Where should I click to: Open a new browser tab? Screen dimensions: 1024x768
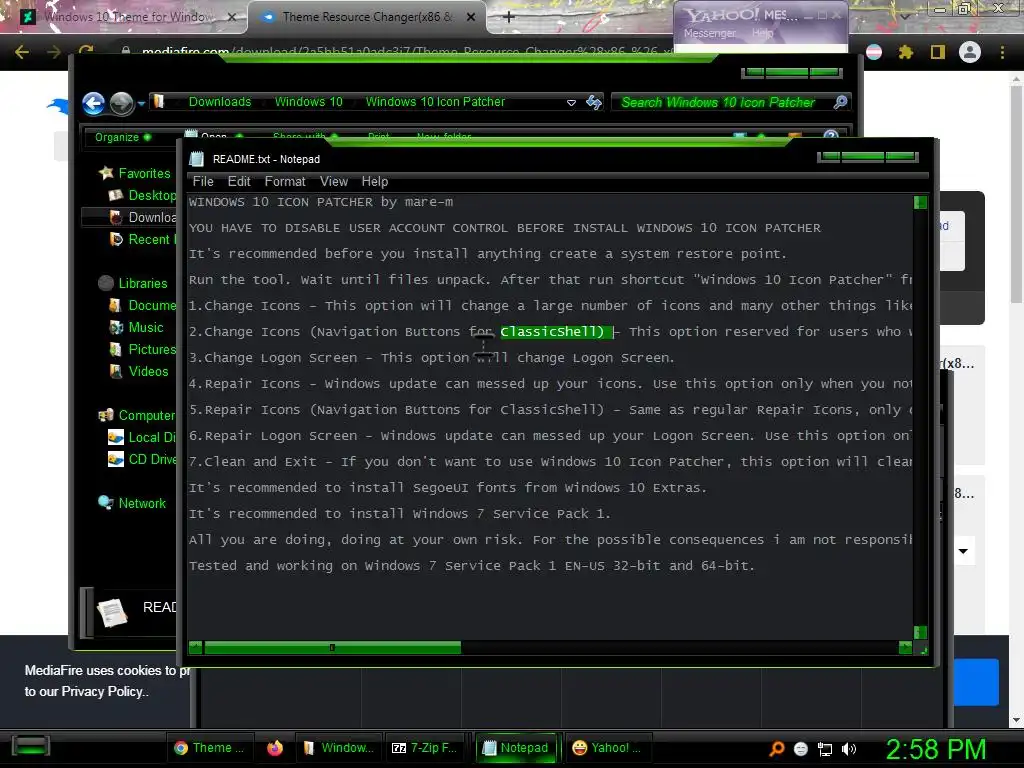point(509,17)
